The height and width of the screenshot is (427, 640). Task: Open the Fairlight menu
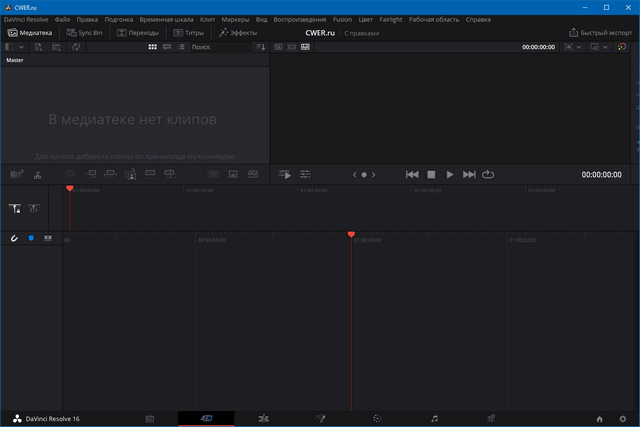[390, 19]
